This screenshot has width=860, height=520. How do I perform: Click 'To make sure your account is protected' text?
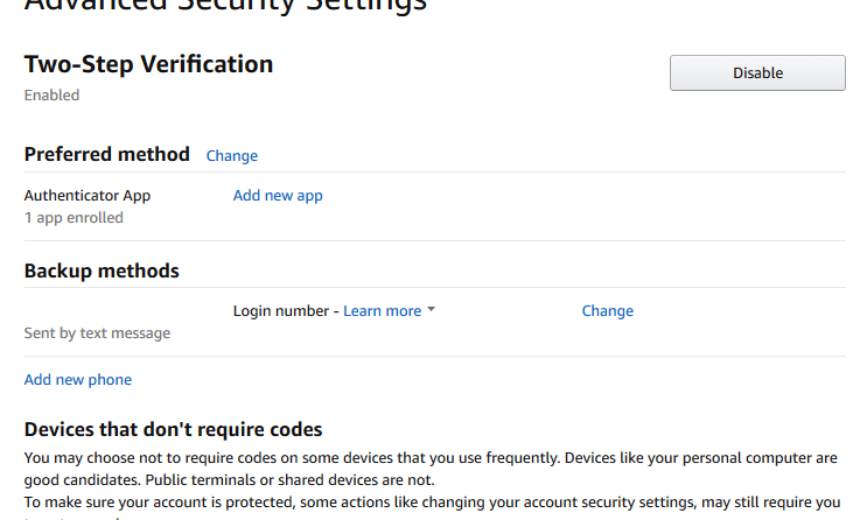point(300,501)
